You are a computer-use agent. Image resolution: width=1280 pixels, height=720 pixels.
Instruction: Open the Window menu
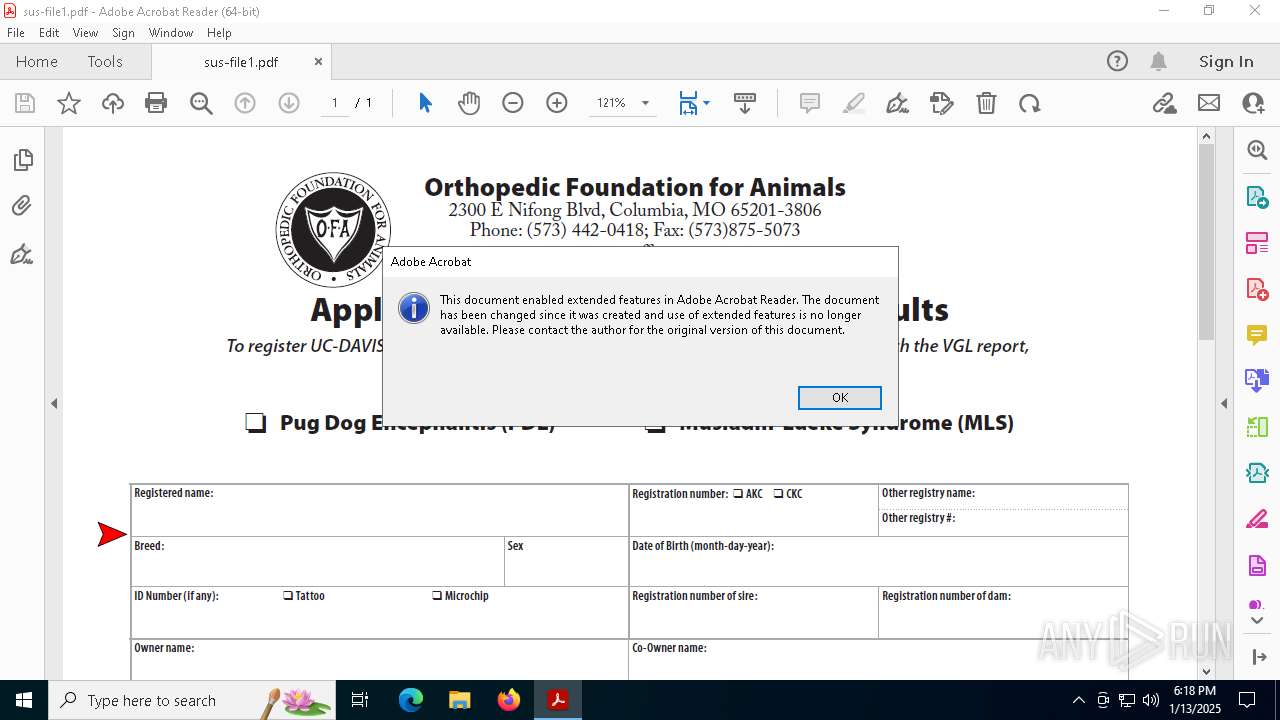click(x=171, y=33)
